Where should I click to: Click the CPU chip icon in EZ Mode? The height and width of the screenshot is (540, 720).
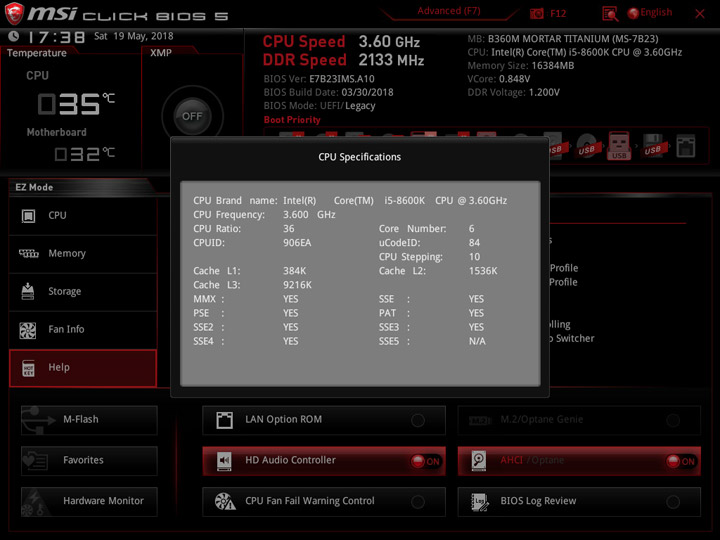click(x=28, y=216)
